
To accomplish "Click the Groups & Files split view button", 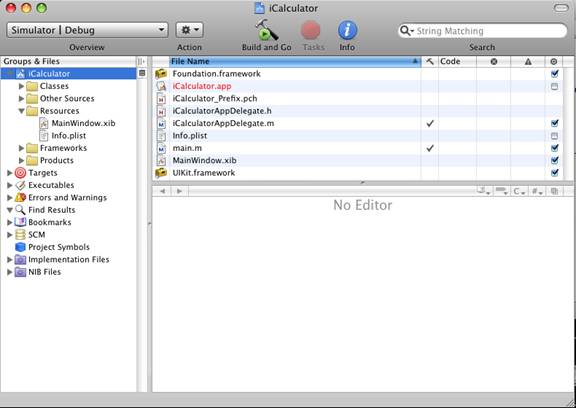I will point(141,61).
